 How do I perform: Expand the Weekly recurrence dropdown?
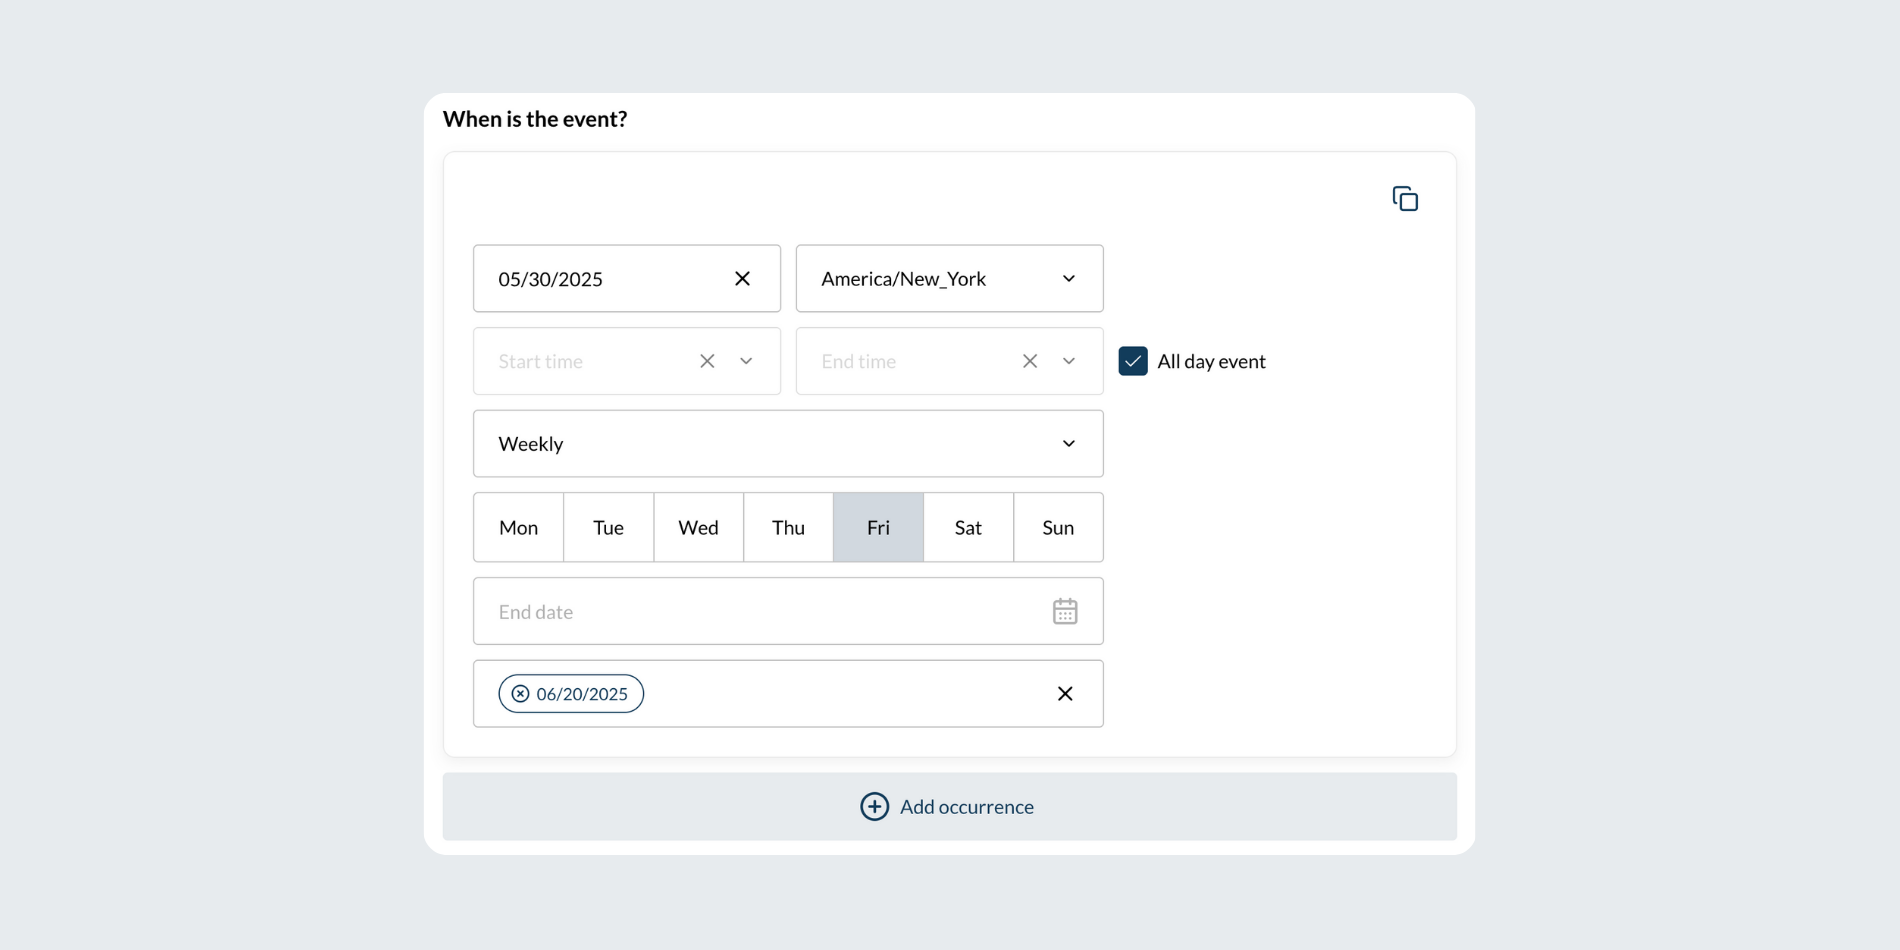787,444
